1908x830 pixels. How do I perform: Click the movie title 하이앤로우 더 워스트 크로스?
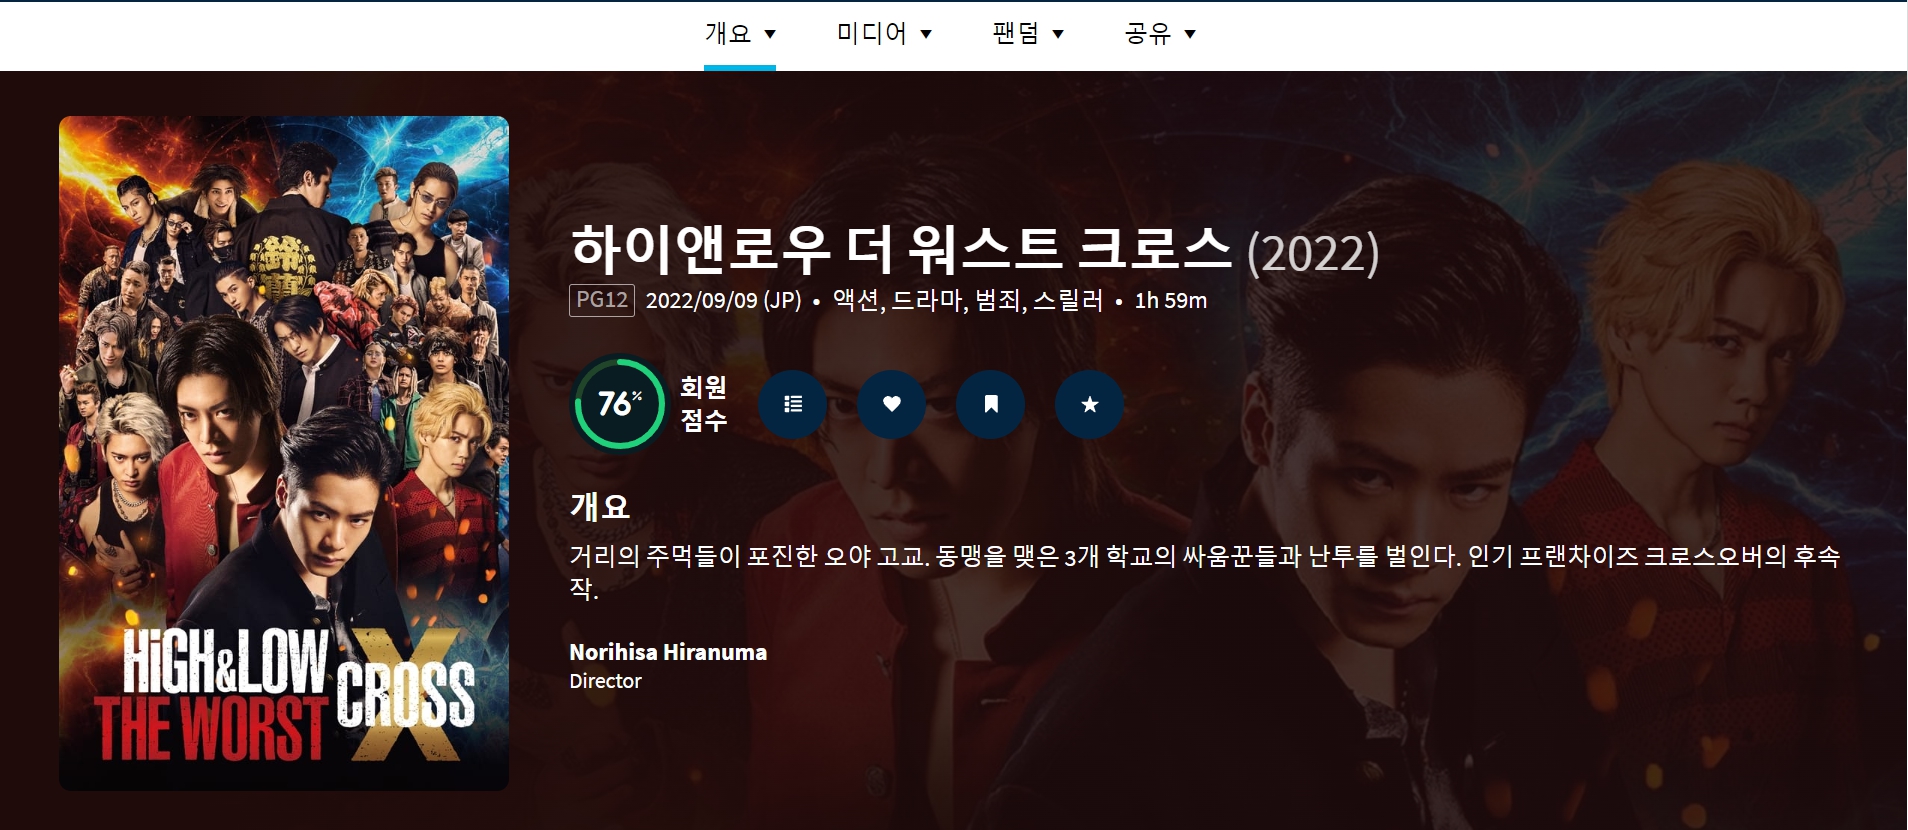(x=901, y=249)
